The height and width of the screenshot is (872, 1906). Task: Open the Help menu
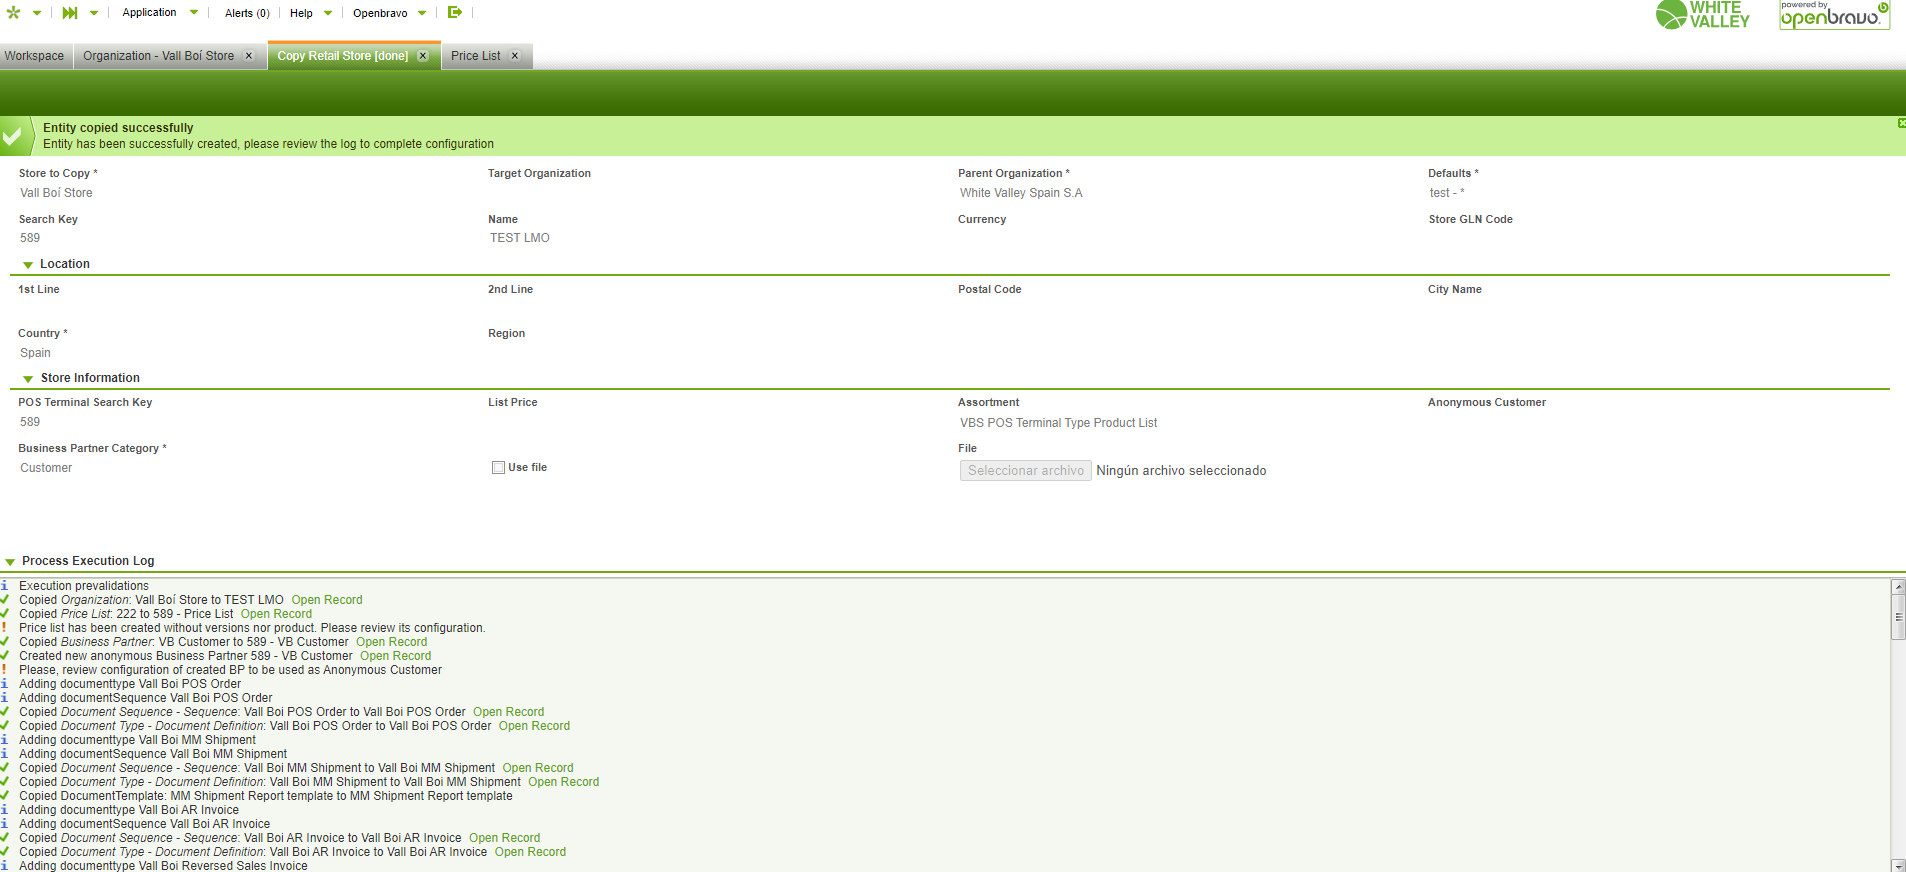[311, 13]
